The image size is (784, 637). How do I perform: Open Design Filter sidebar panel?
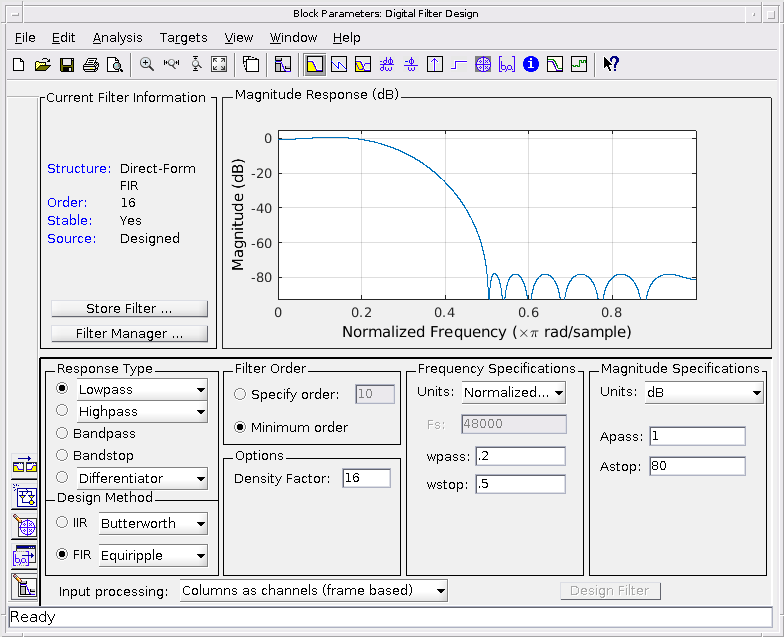tap(24, 586)
